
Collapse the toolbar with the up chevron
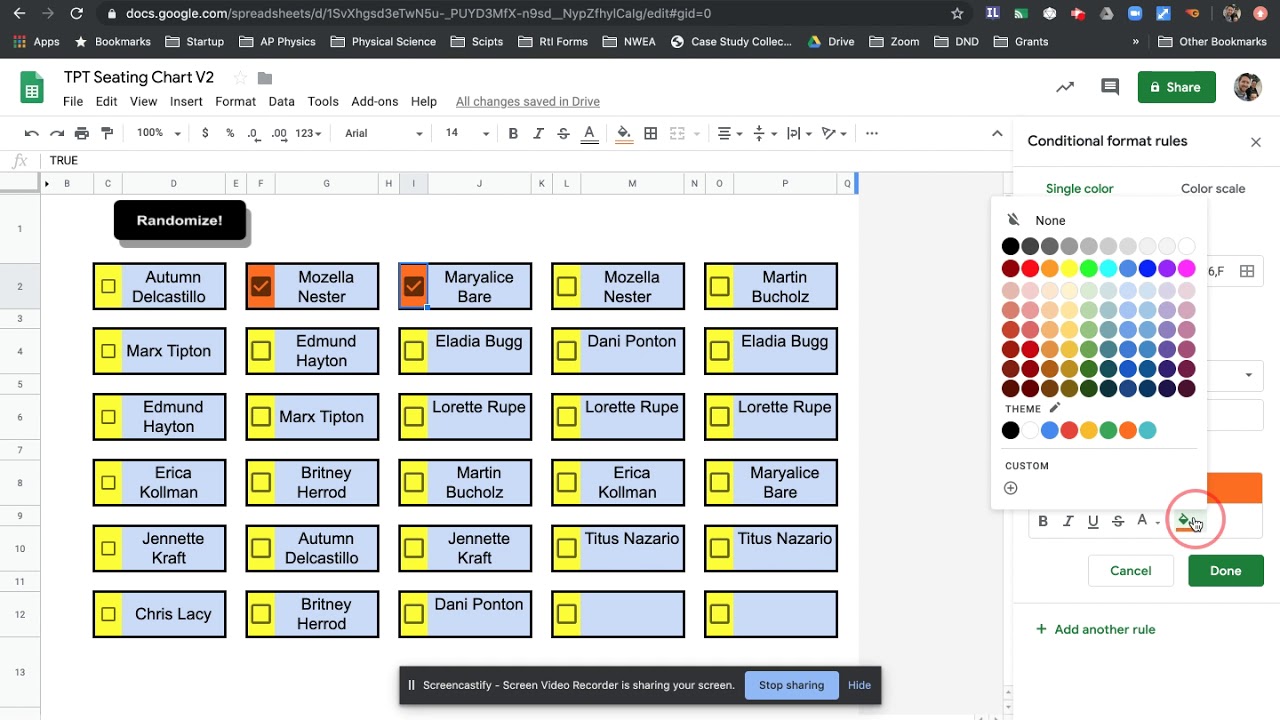click(997, 133)
